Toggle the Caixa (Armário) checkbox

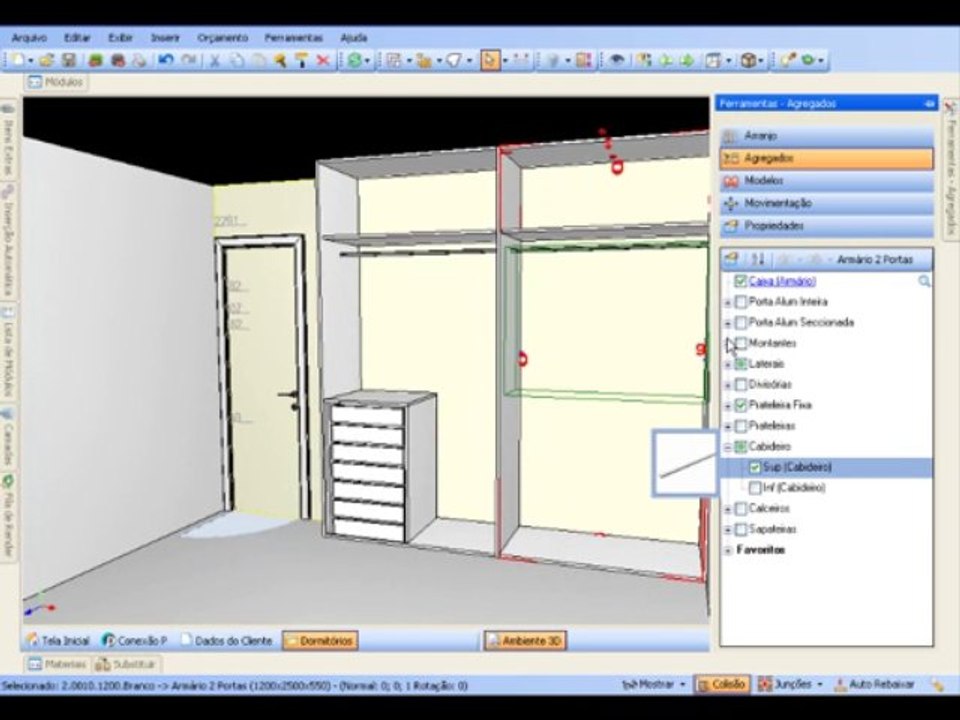point(740,281)
